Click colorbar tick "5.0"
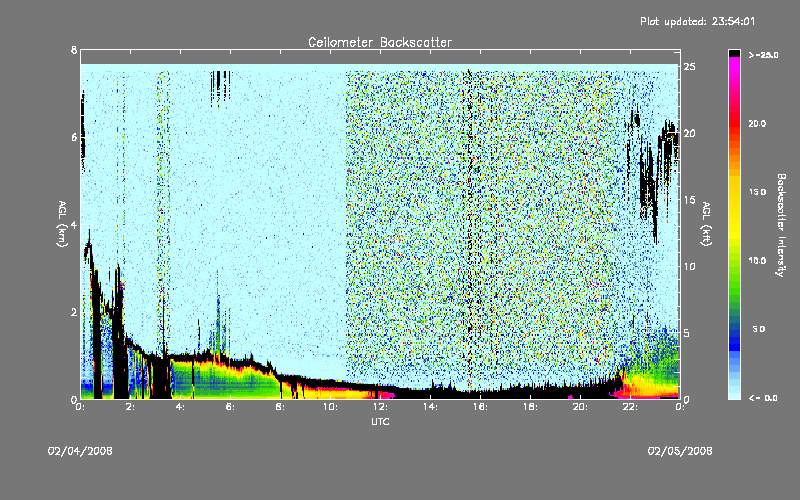This screenshot has height=500, width=800. coord(759,329)
